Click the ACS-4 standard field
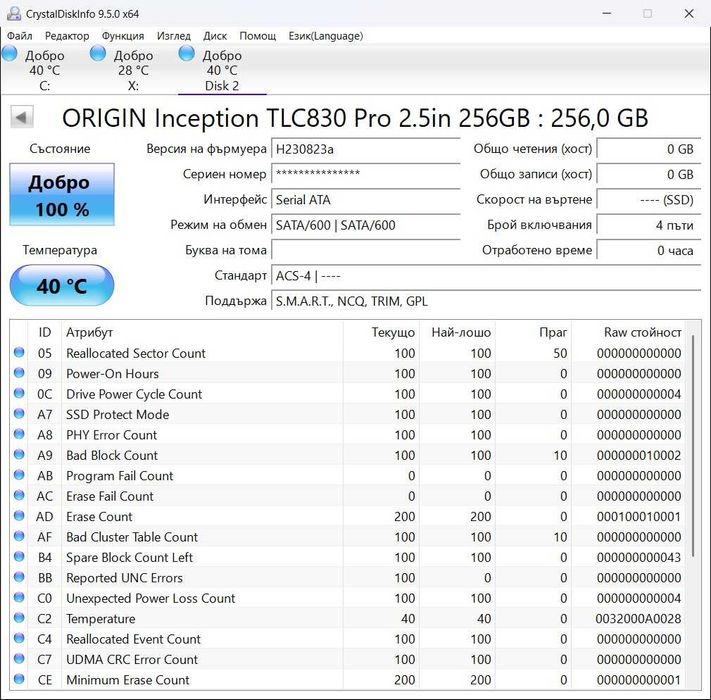 click(486, 276)
